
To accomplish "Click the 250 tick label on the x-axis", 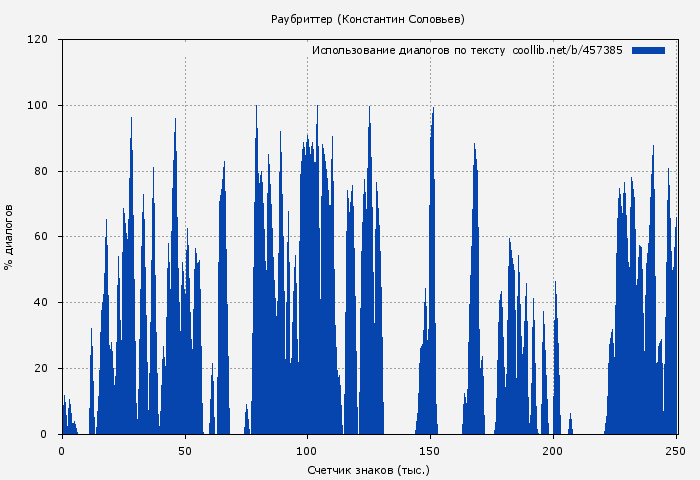I will point(676,451).
